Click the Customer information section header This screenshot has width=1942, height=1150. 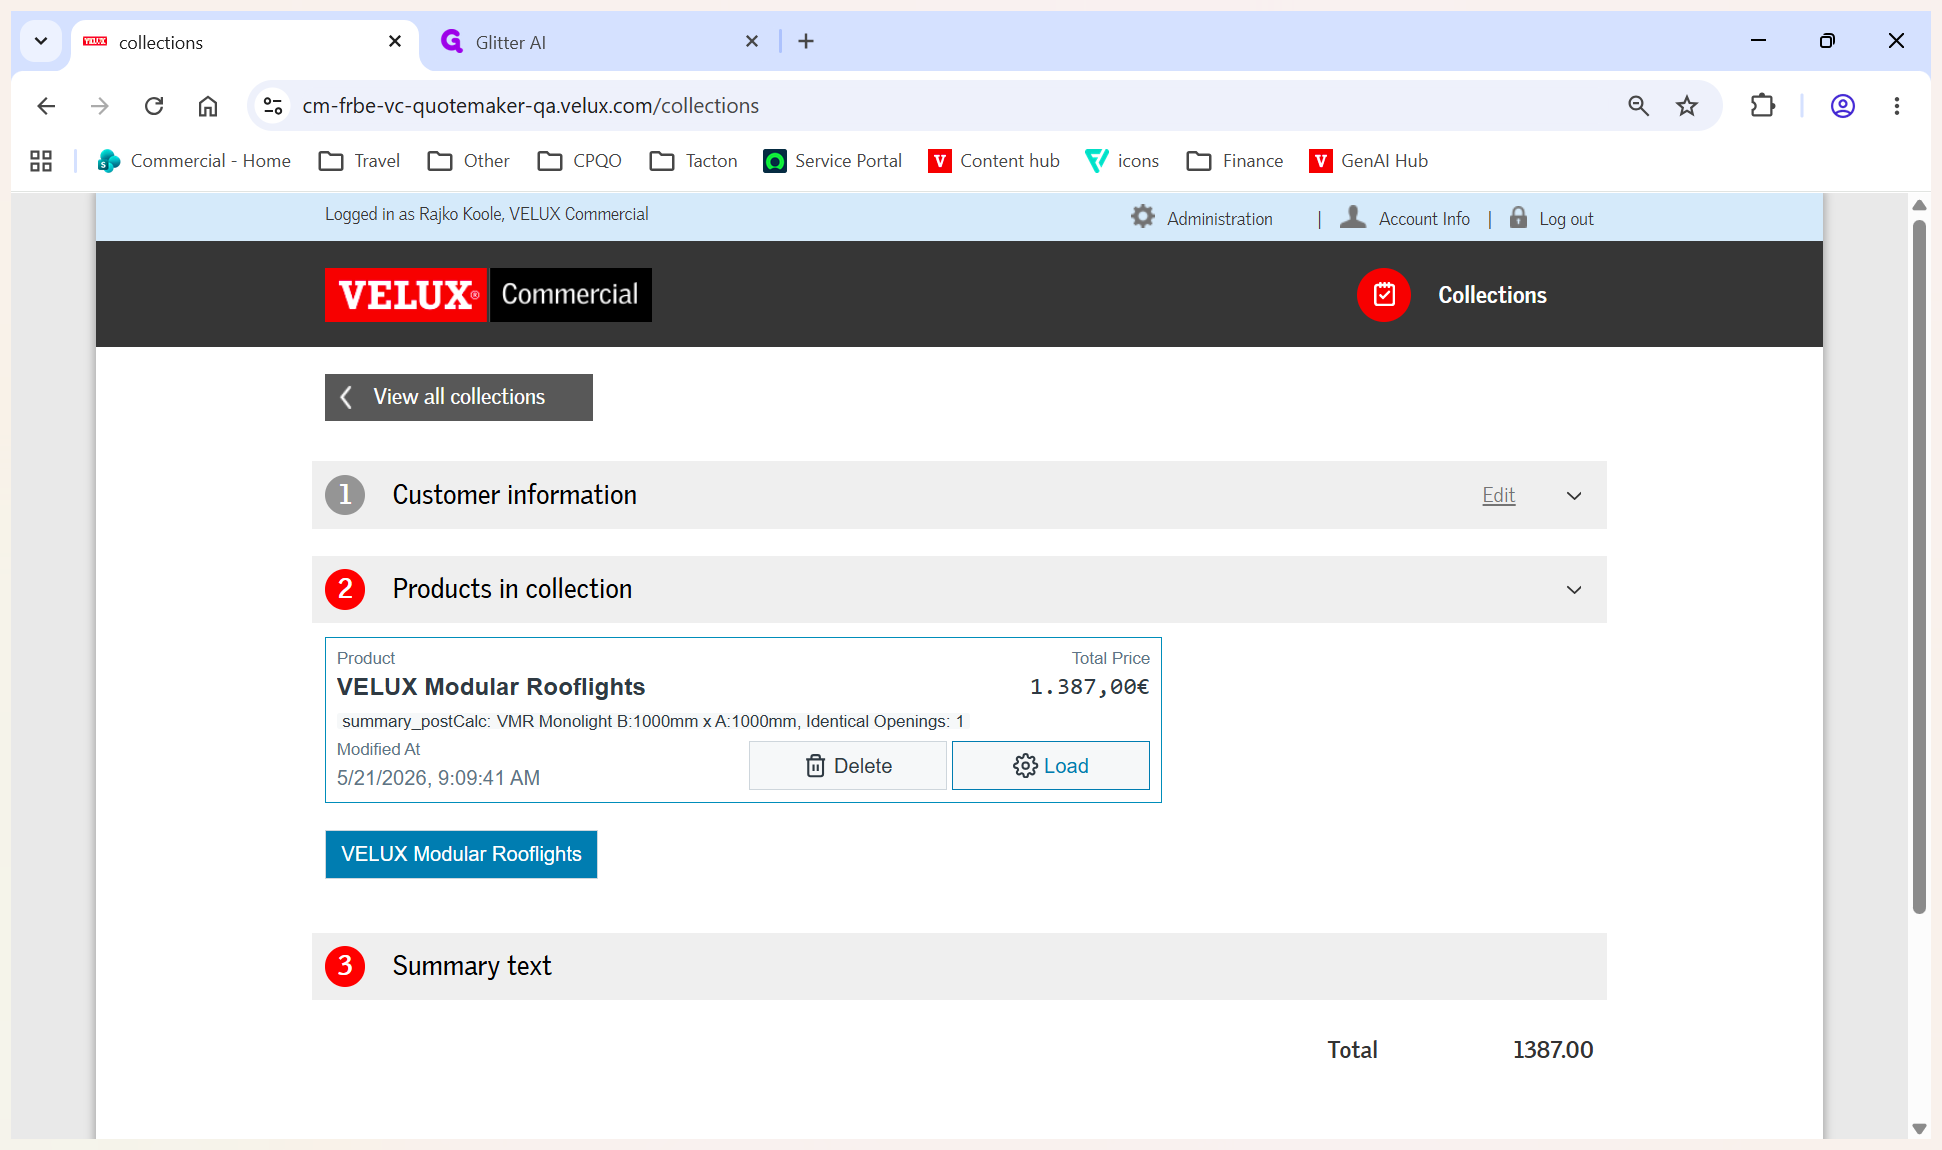[x=959, y=495]
